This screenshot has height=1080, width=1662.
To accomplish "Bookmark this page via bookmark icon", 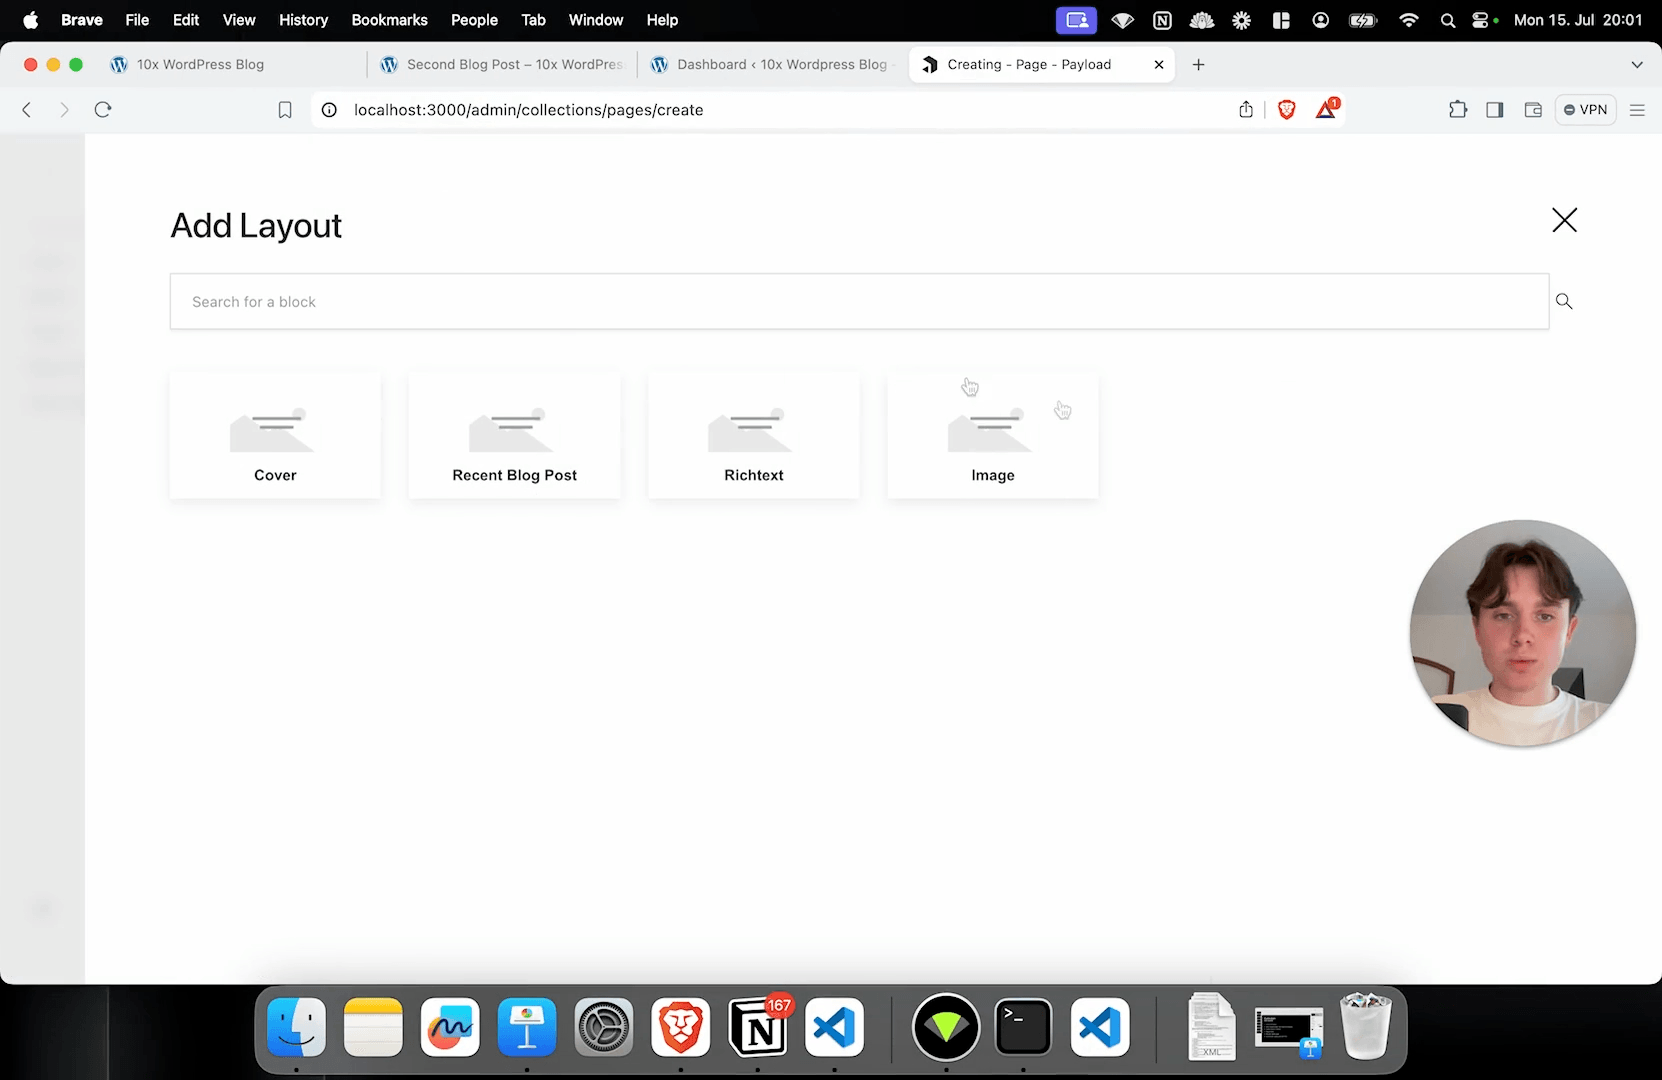I will click(x=285, y=110).
